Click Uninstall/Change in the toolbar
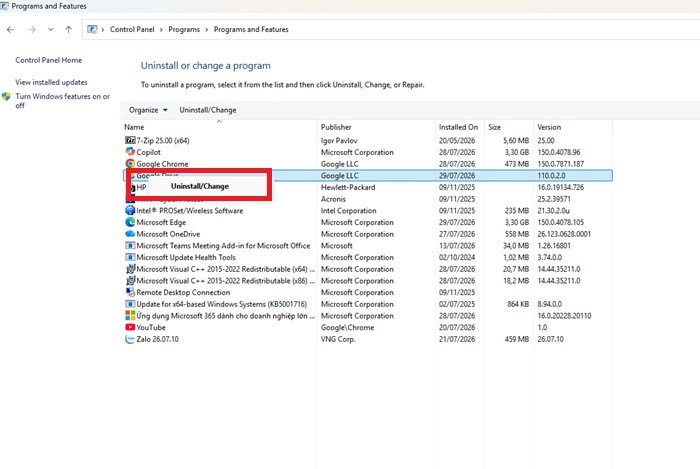The width and height of the screenshot is (700, 469). coord(208,110)
